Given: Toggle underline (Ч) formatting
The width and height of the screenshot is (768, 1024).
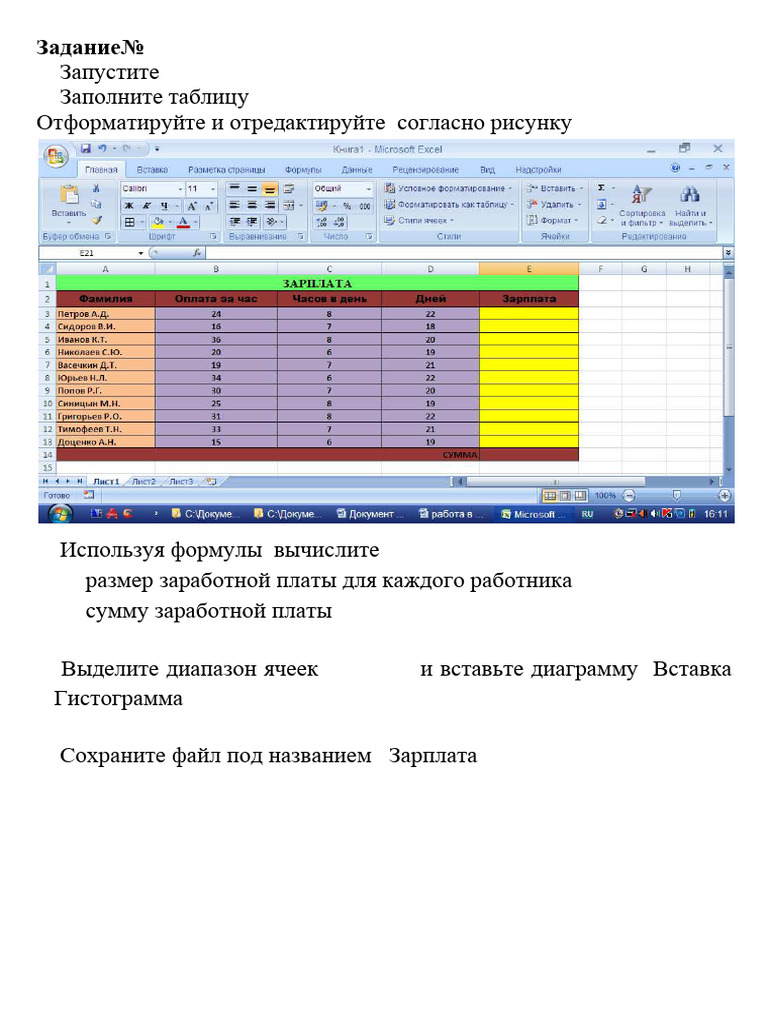Looking at the screenshot, I should 164,206.
